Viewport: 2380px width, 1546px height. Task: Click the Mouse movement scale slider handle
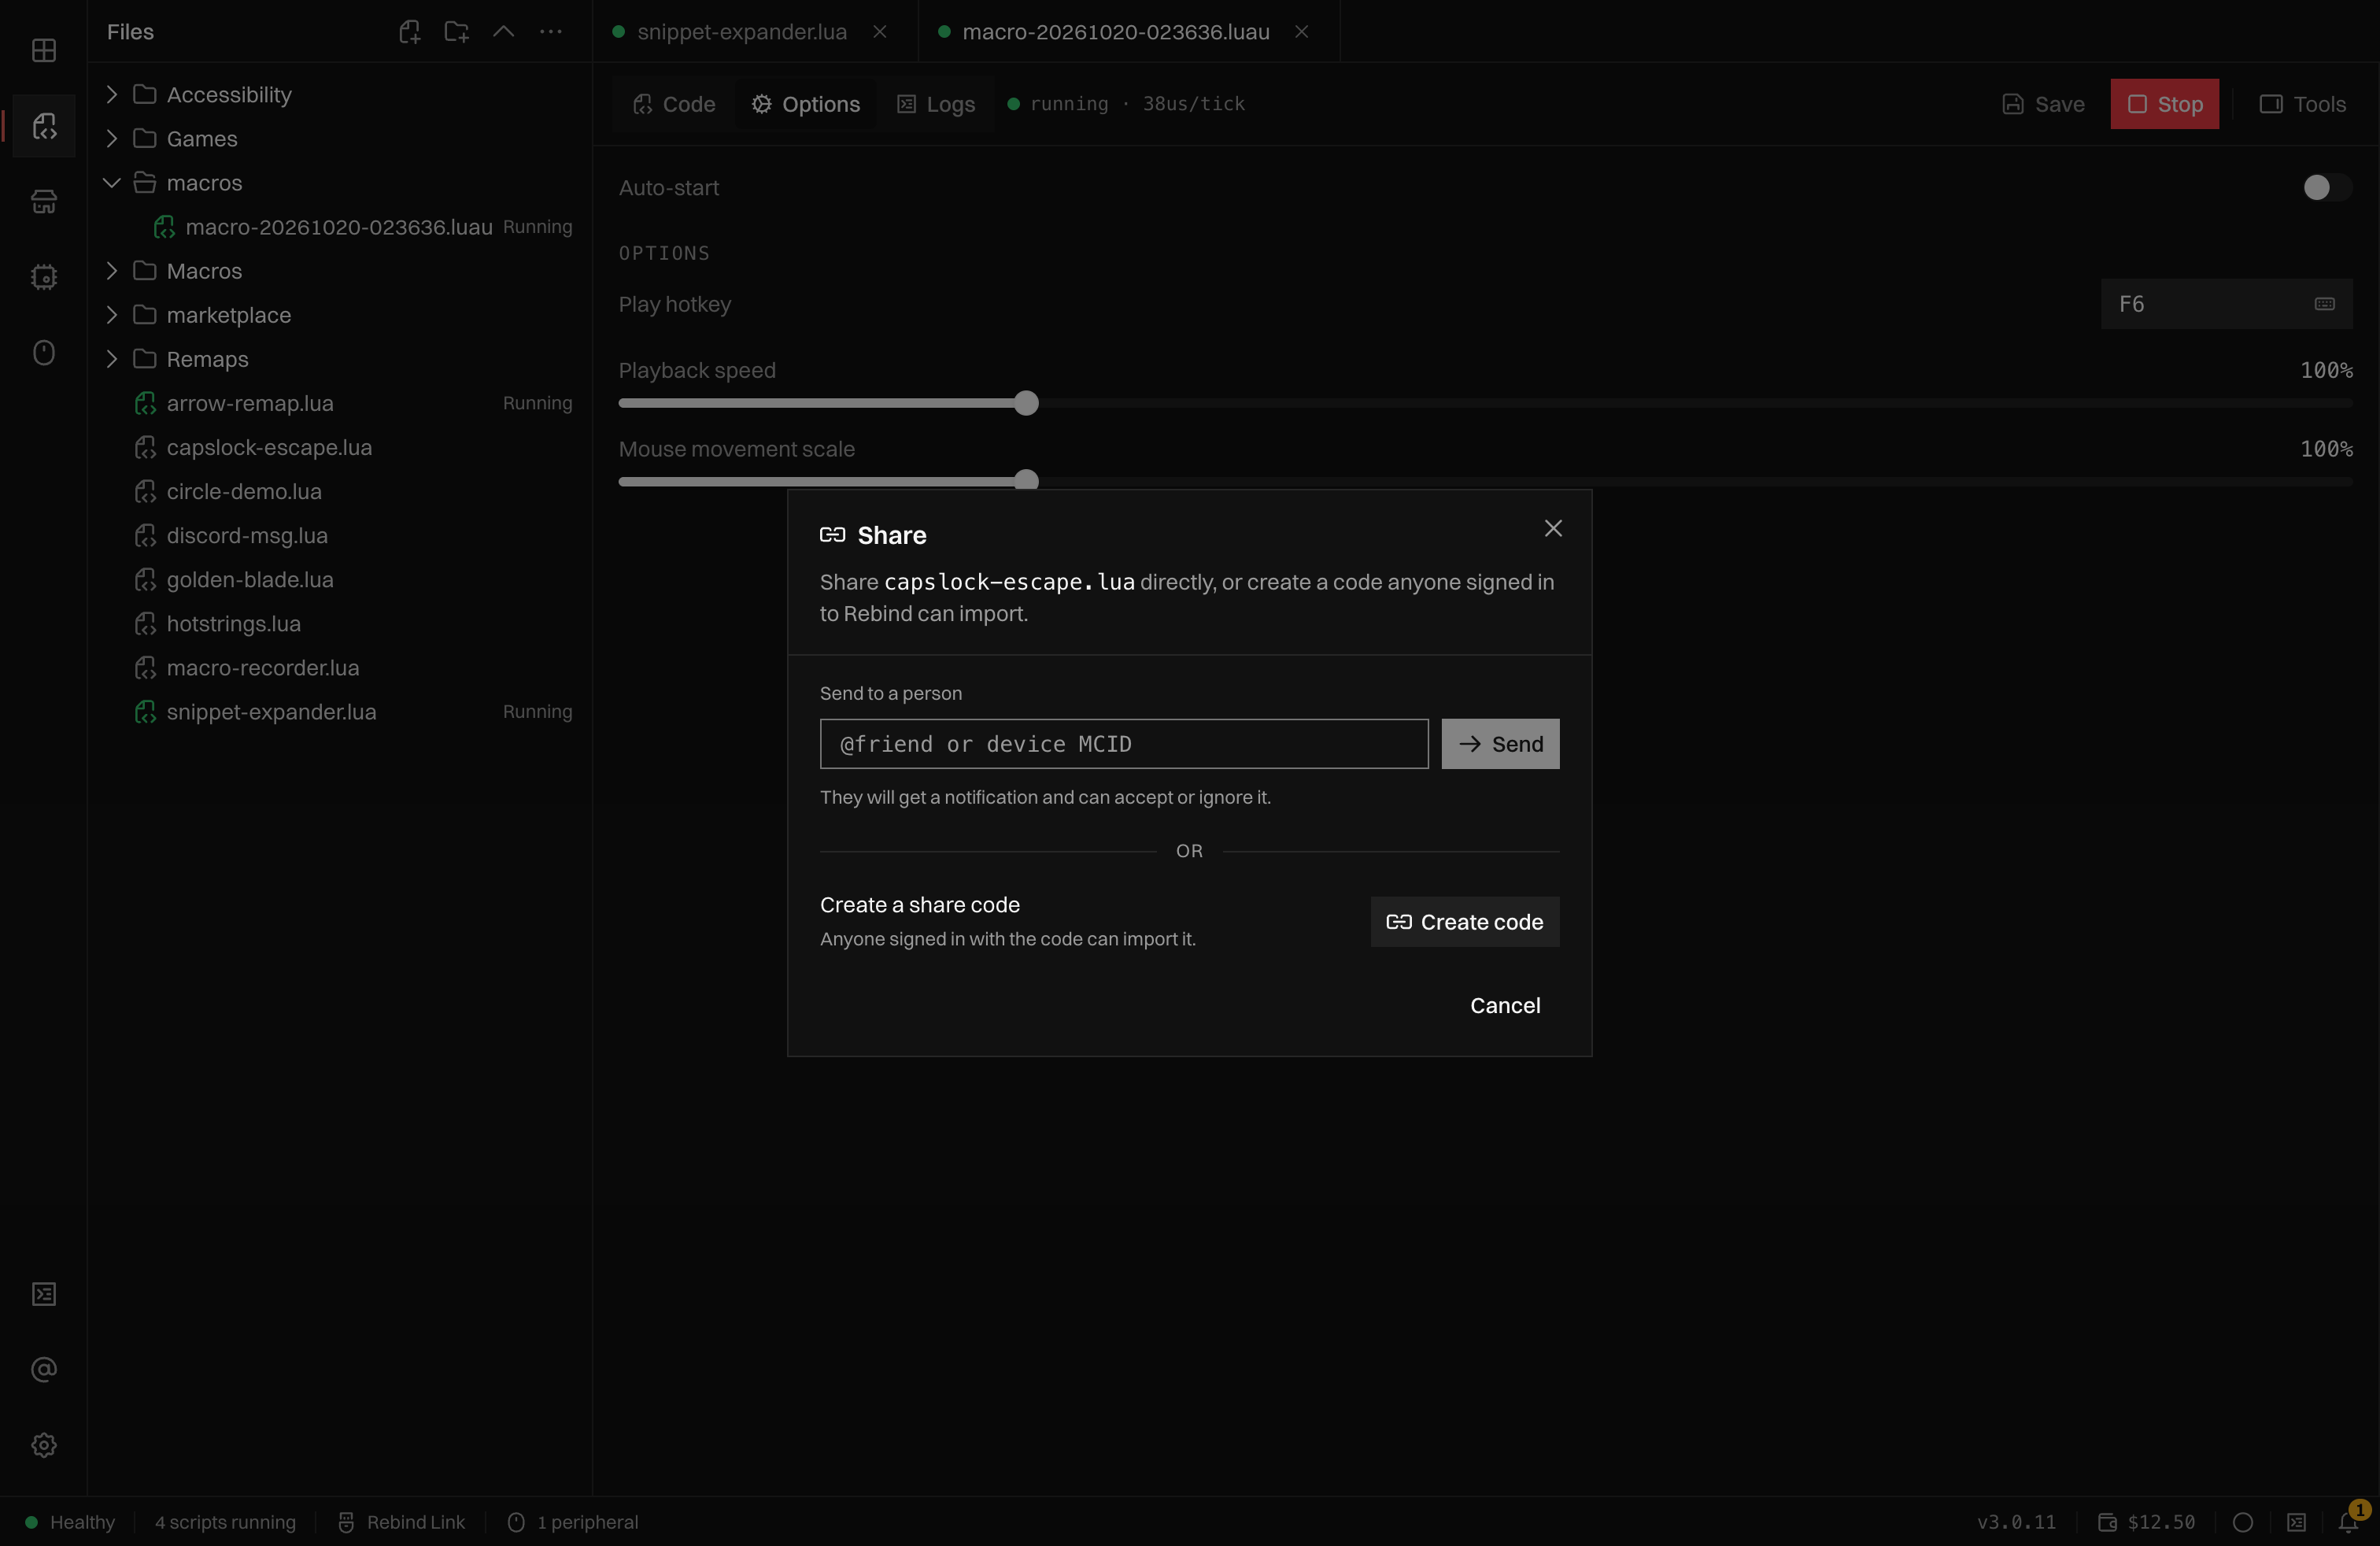point(1026,481)
